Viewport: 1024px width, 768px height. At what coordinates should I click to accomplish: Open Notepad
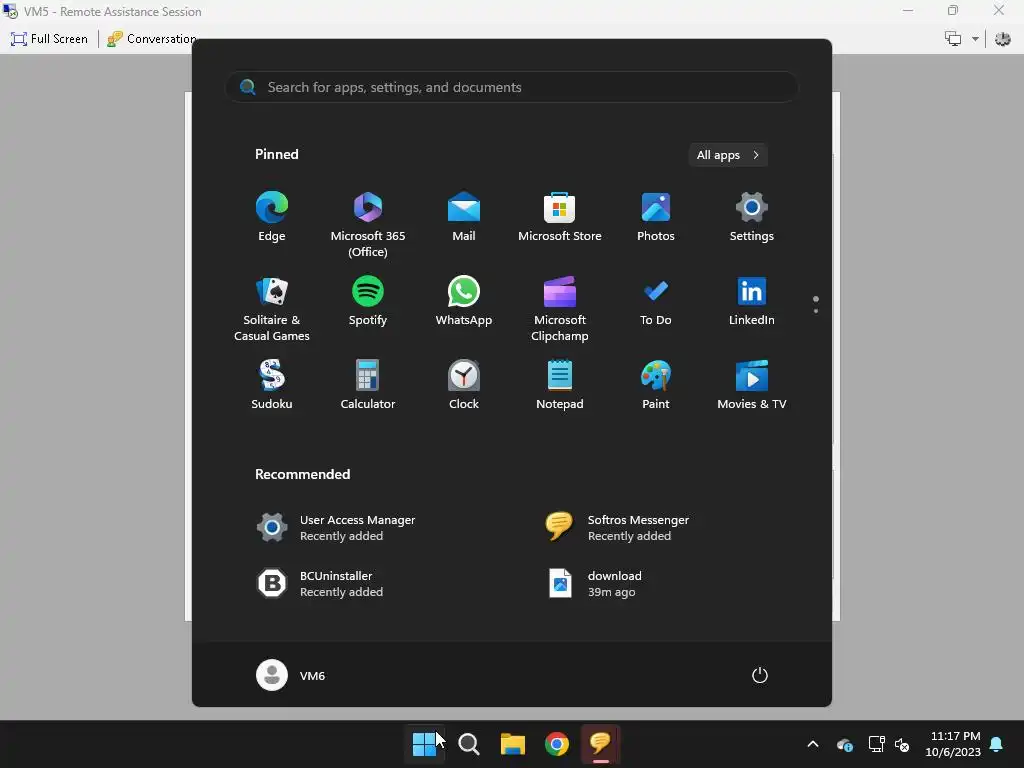tap(560, 385)
